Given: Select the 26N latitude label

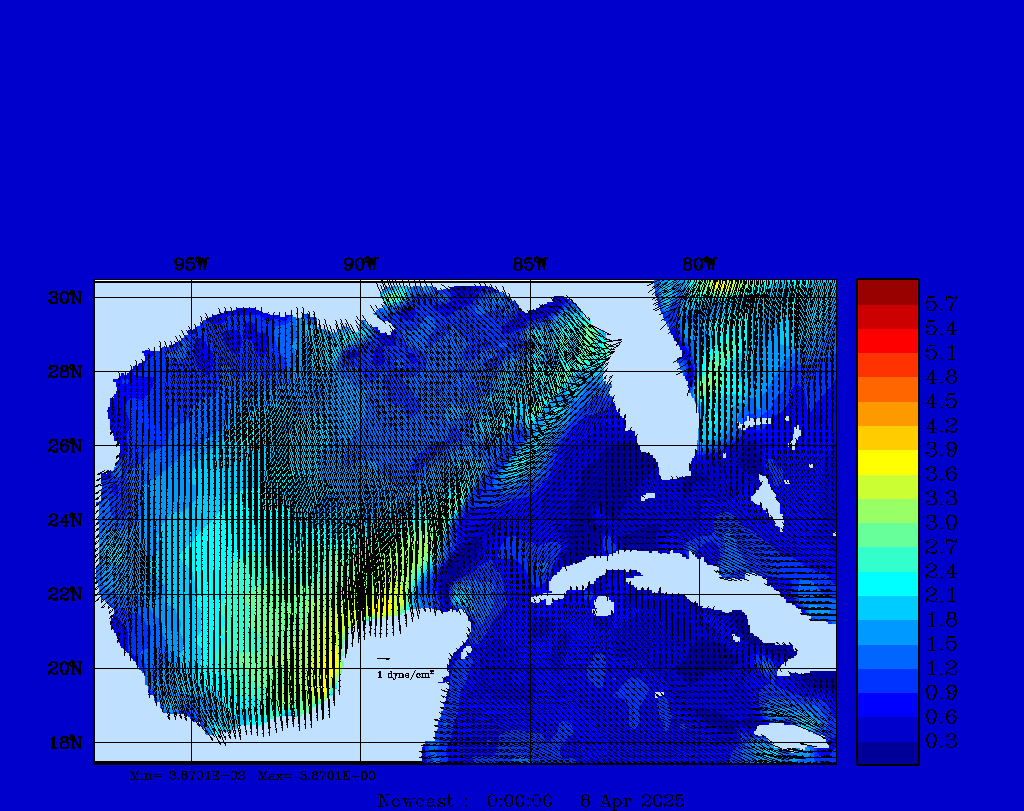Looking at the screenshot, I should [x=65, y=446].
